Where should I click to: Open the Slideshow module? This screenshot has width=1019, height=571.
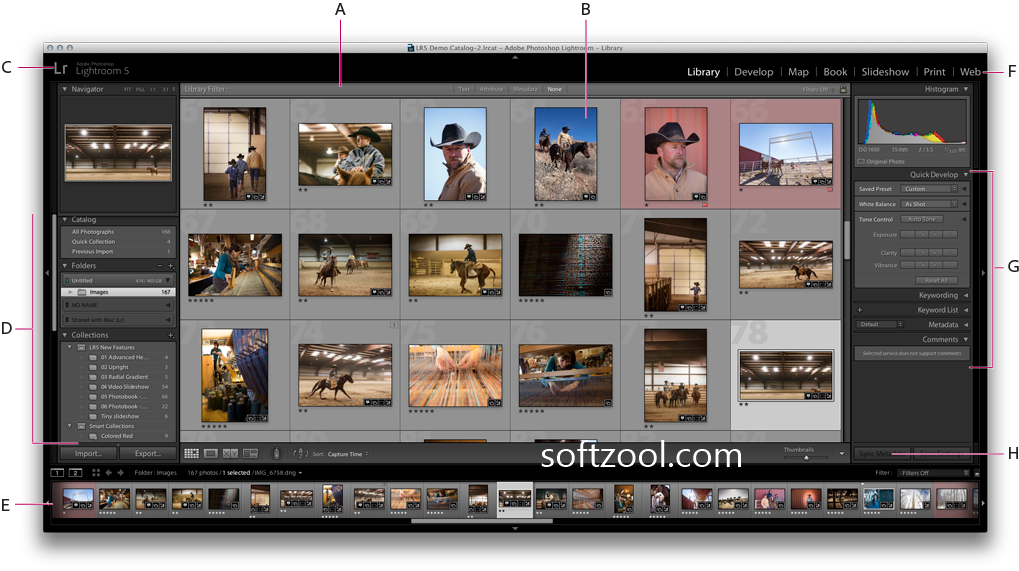(885, 72)
